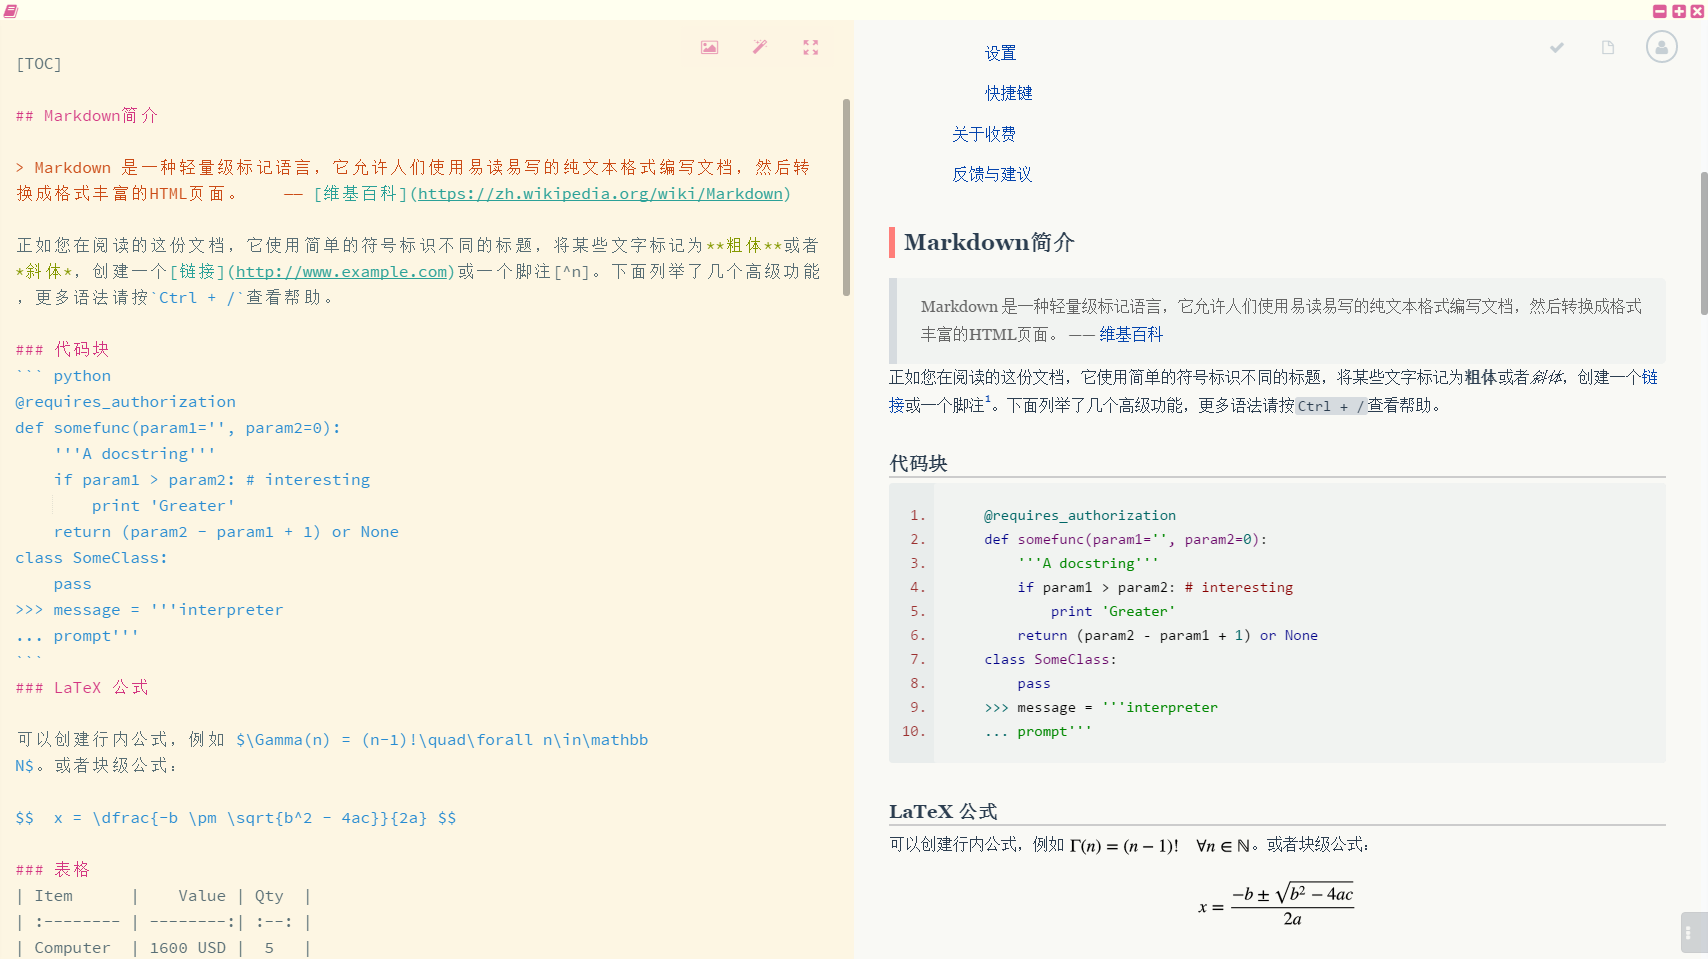Click the www.example.com URL in editor
The image size is (1708, 959).
[341, 272]
